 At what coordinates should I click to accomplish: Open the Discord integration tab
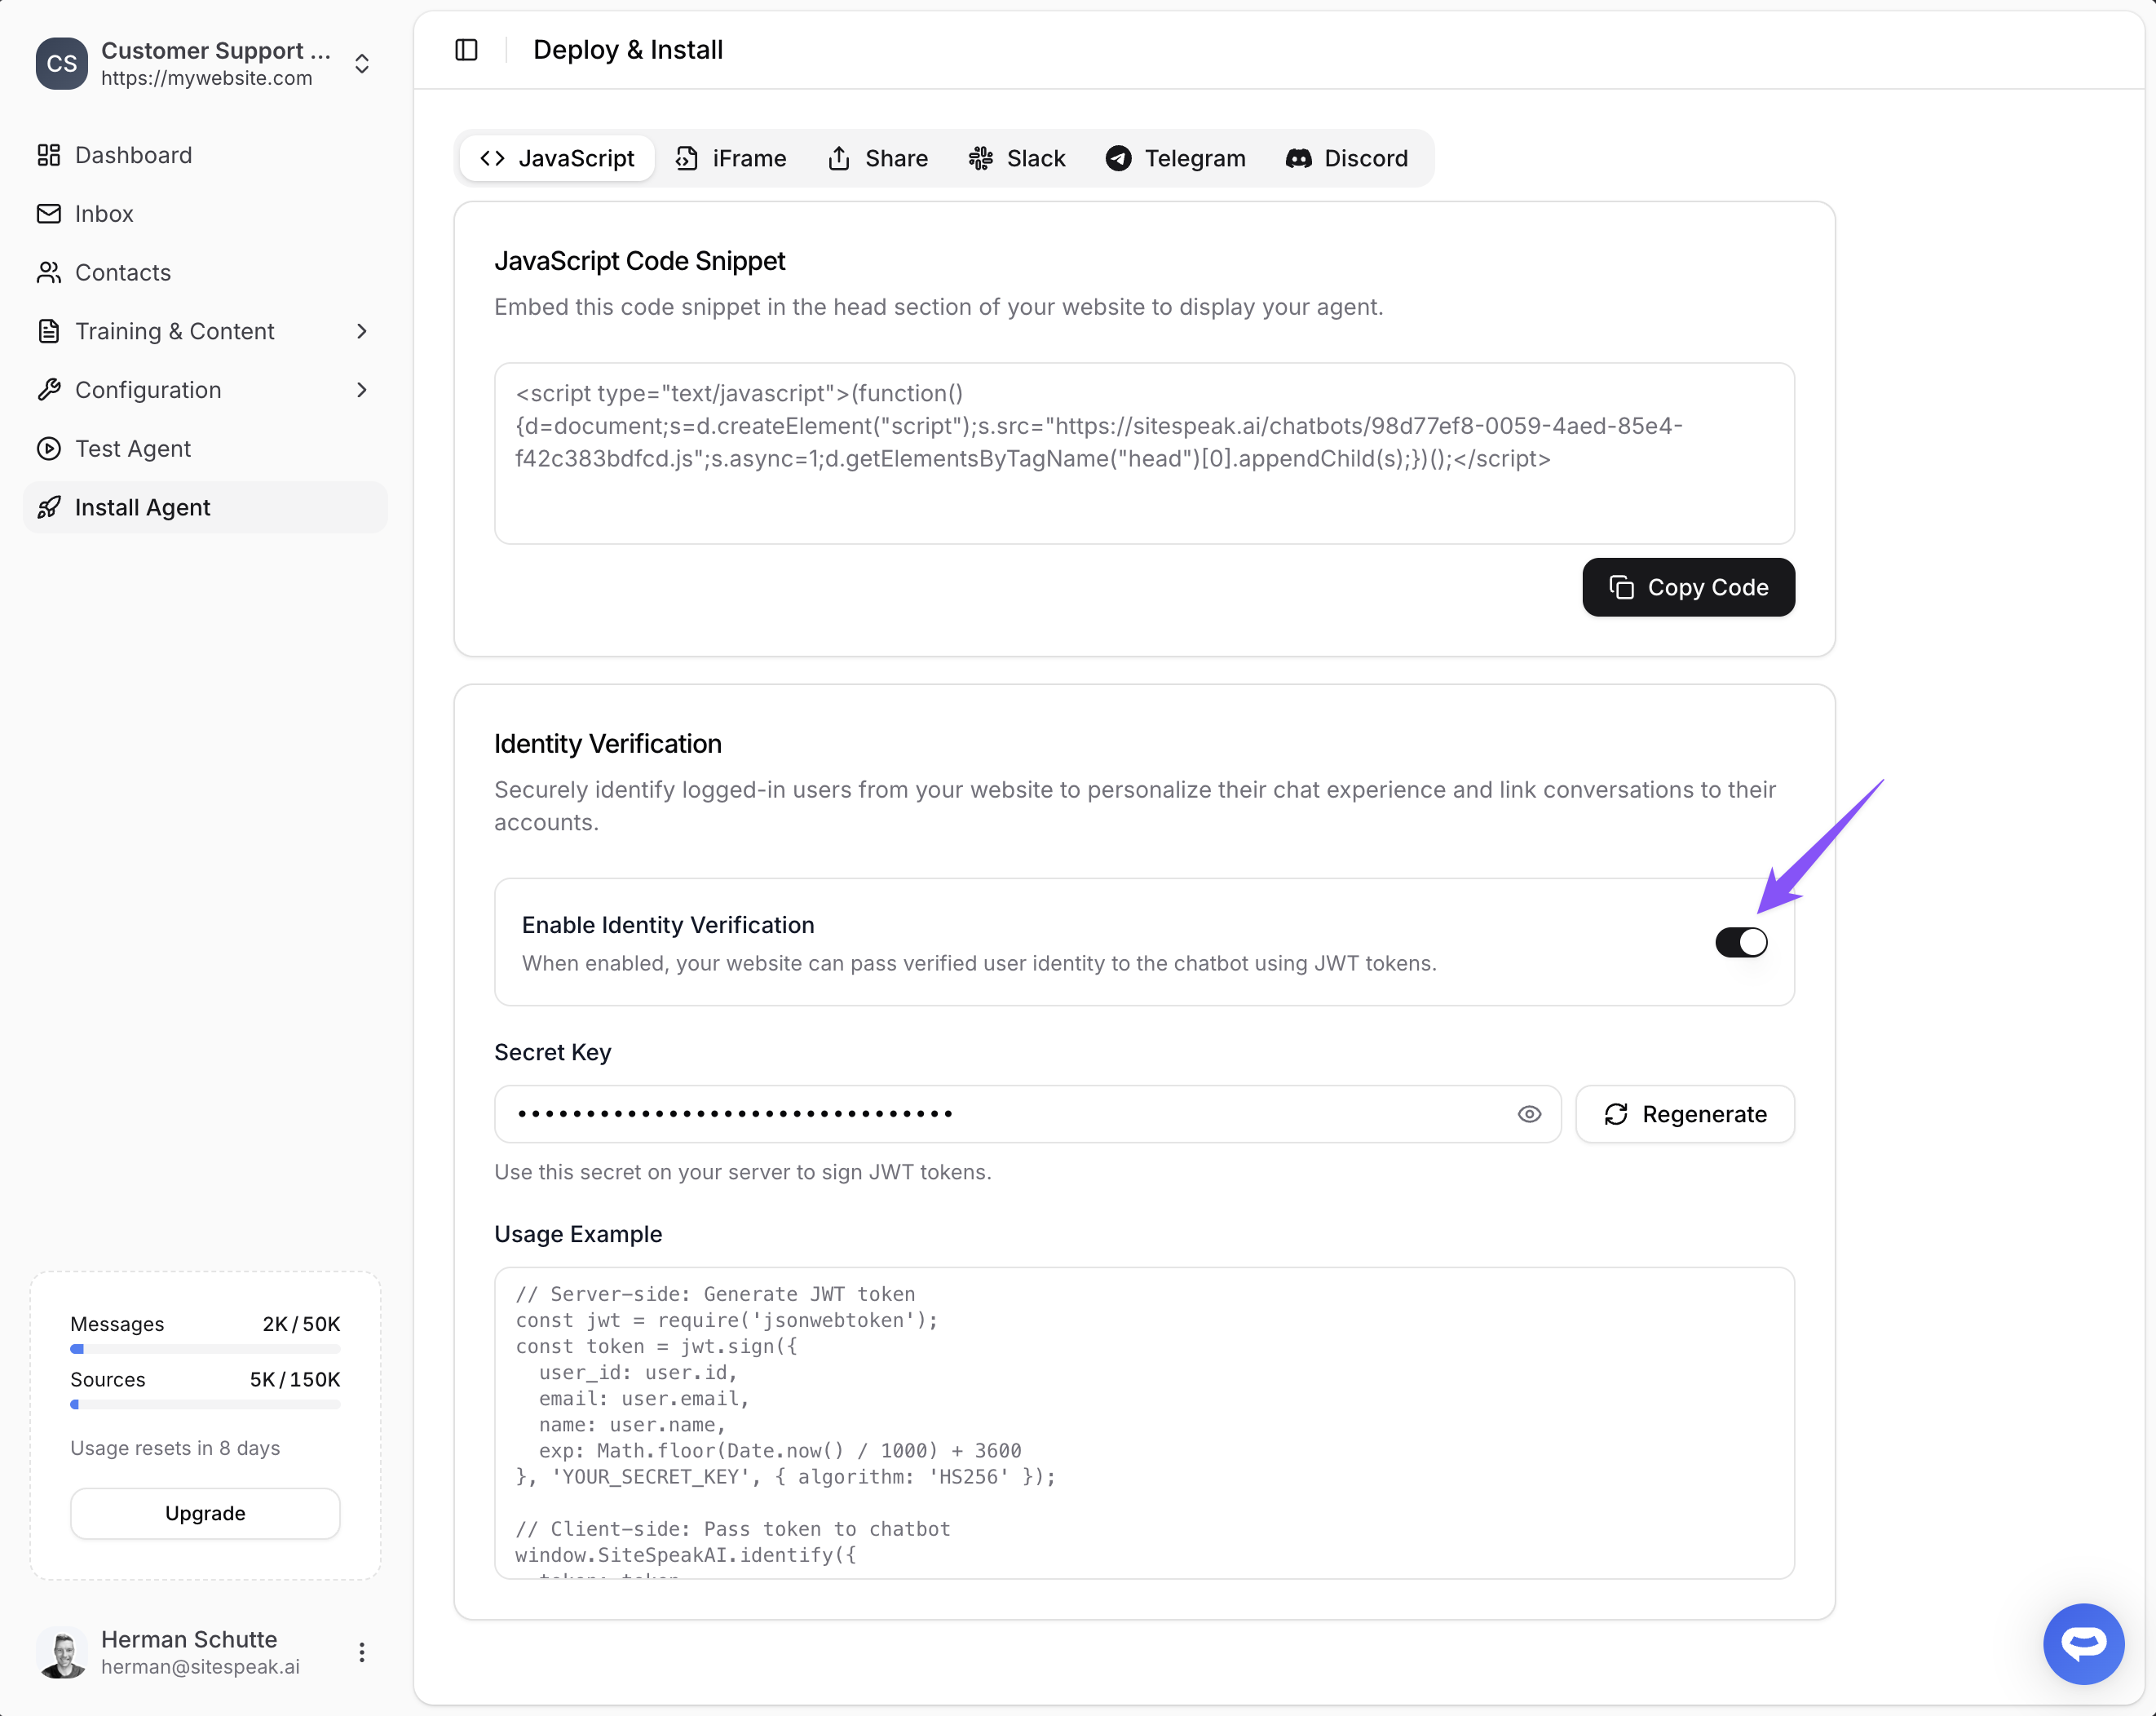coord(1347,158)
